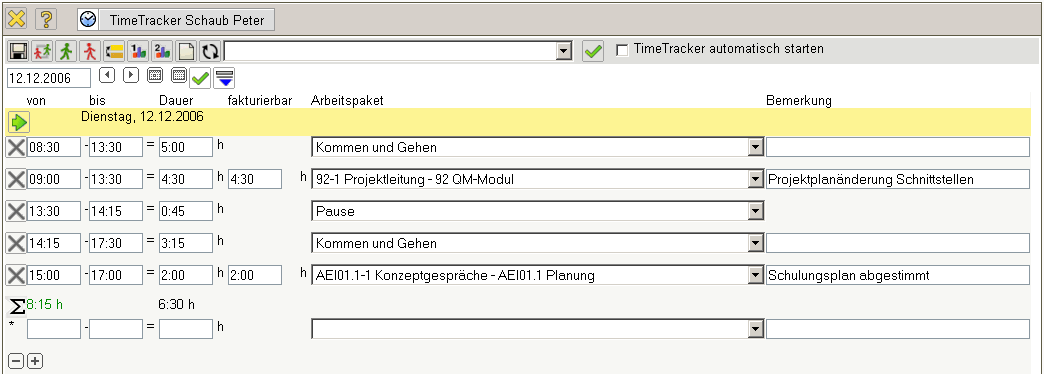The height and width of the screenshot is (374, 1044).
Task: Click the number 2 bar chart icon
Action: coord(162,51)
